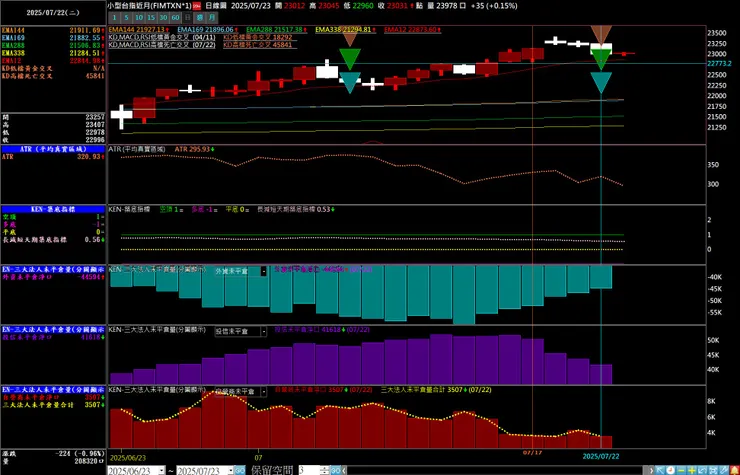Click the 自營商未平倉淨口 3507 chart label
The height and width of the screenshot is (475, 740).
point(323,390)
